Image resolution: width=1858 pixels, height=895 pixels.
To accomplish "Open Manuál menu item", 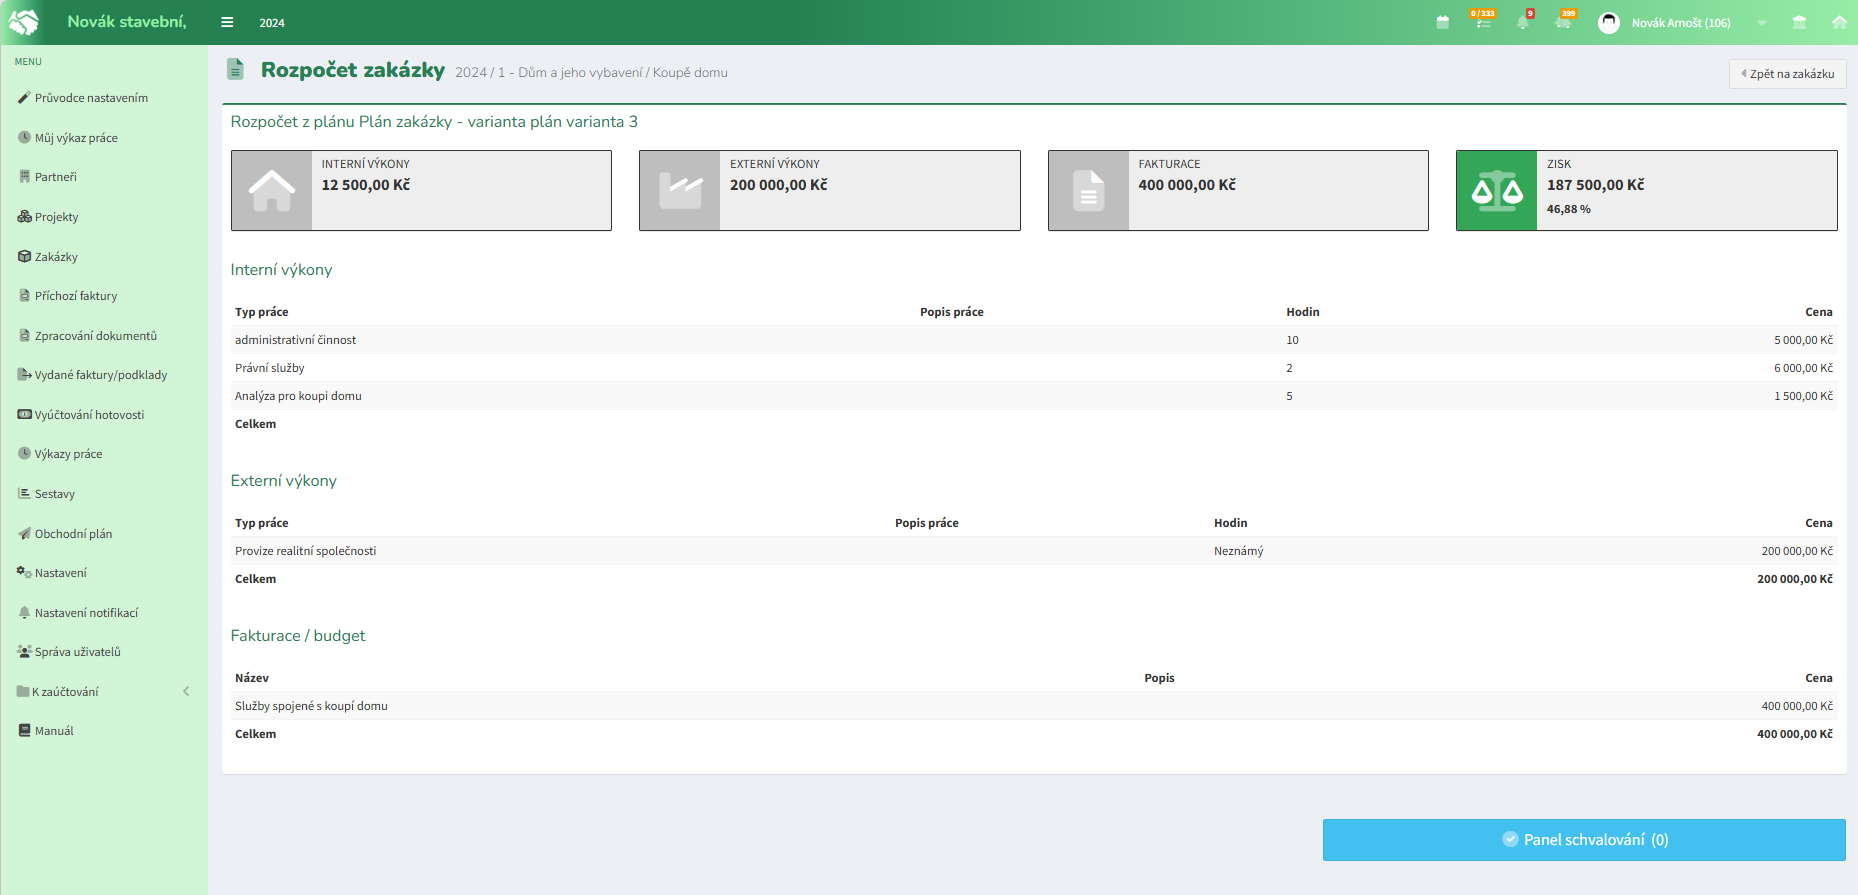I will [x=54, y=731].
